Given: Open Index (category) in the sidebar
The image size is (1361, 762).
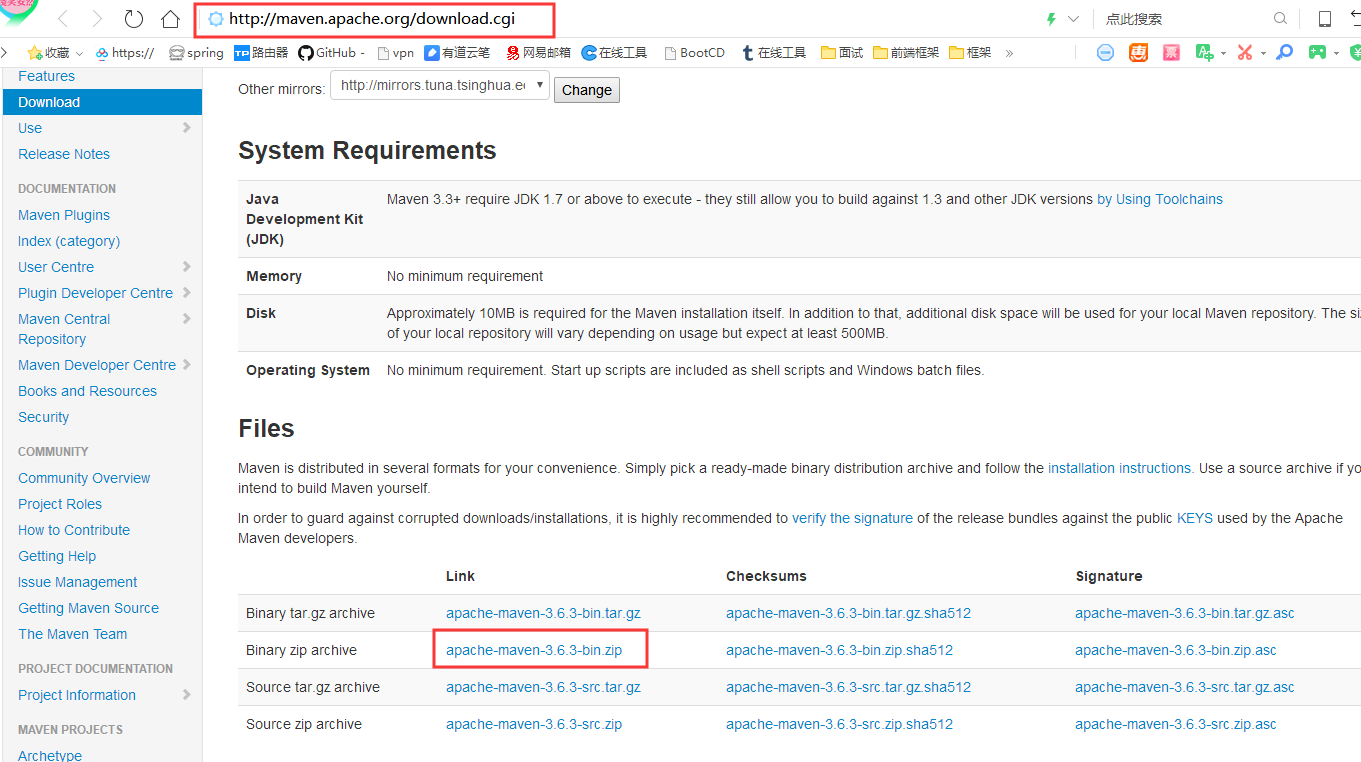Looking at the screenshot, I should pyautogui.click(x=69, y=241).
